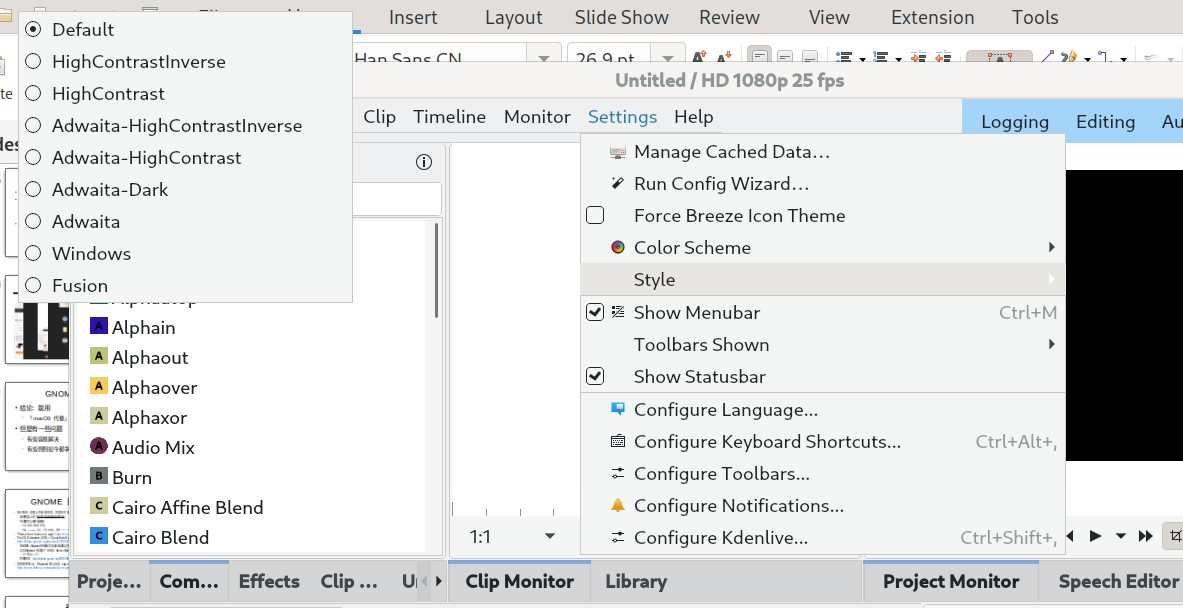Viewport: 1183px width, 608px height.
Task: Click the tab-bar right scroll arrow
Action: [439, 582]
